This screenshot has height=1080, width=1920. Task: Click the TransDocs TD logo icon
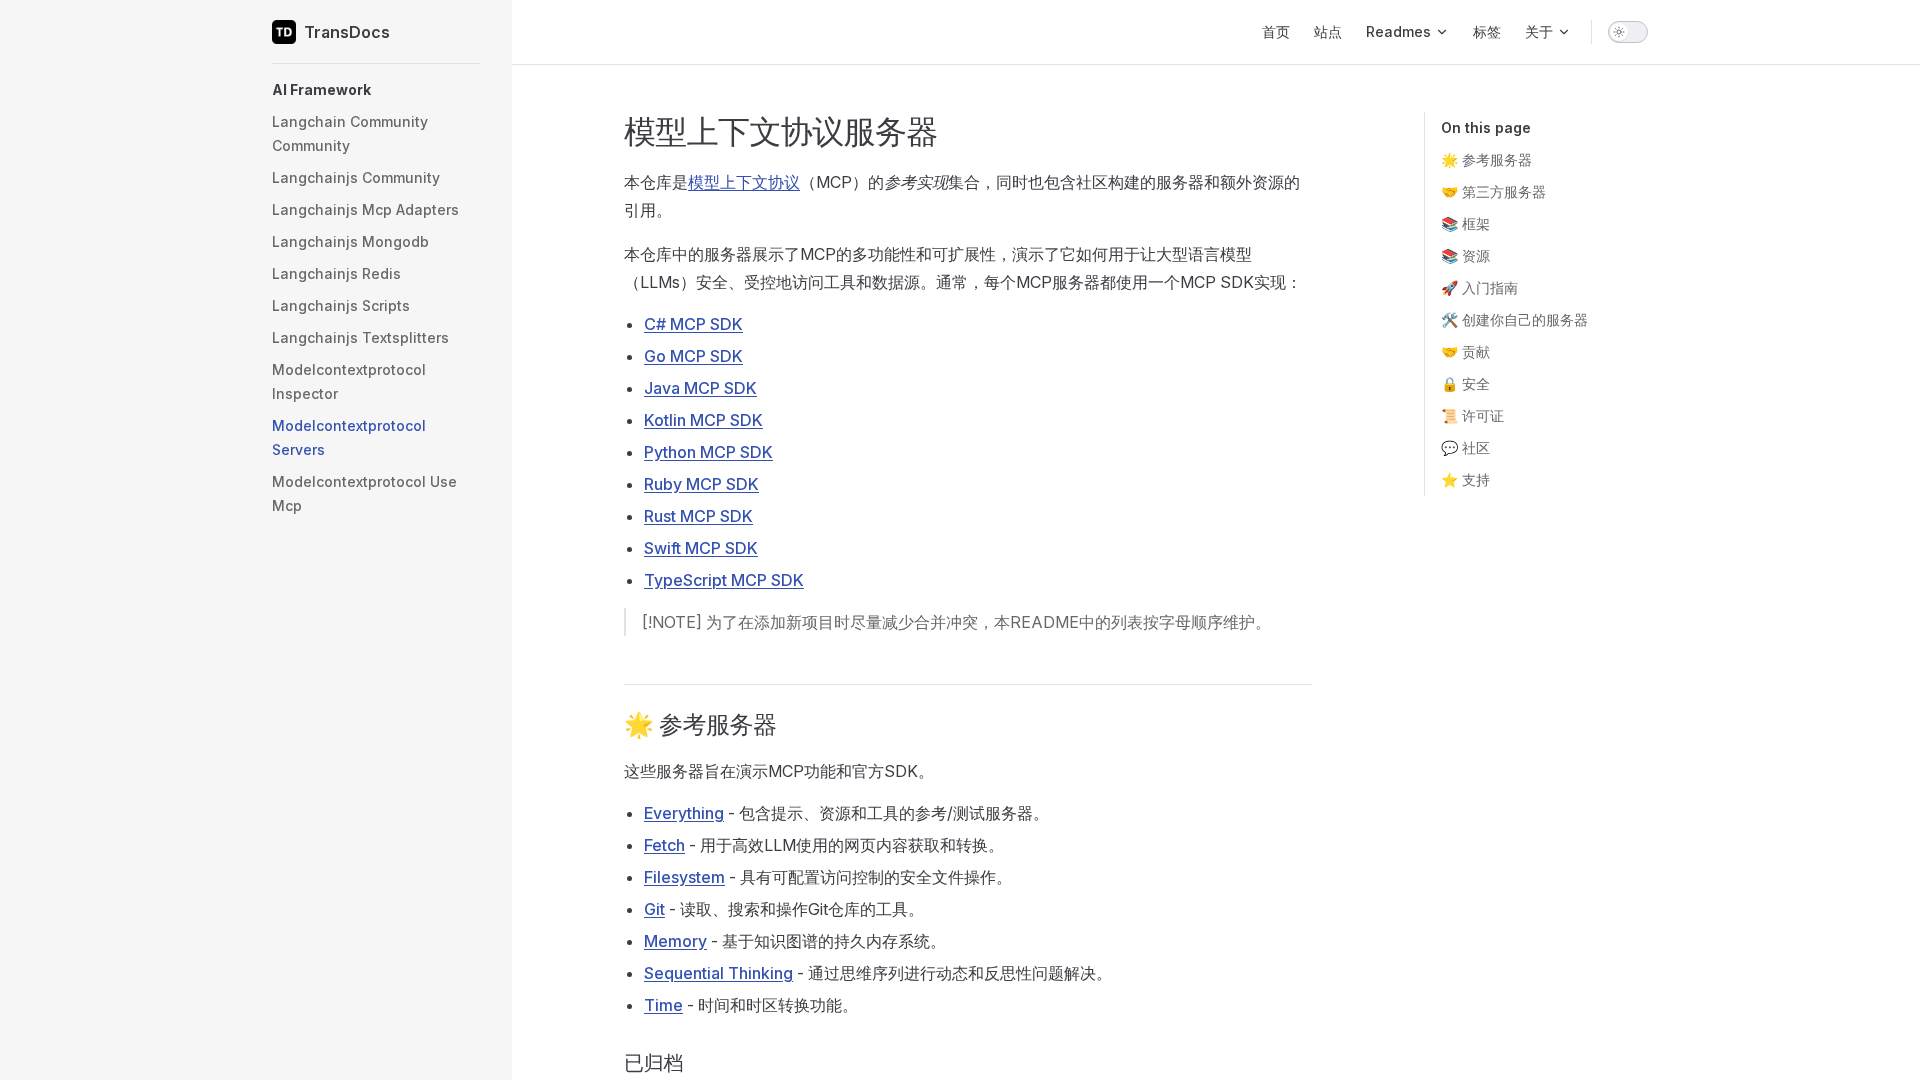284,32
